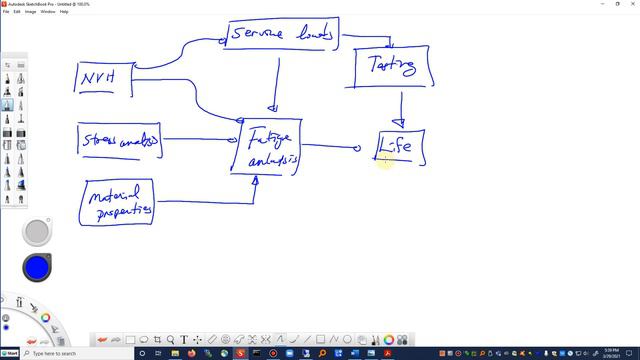Click the Undo arrow in bottom toolbar
Screen dimensions: 640x360
pos(102,340)
